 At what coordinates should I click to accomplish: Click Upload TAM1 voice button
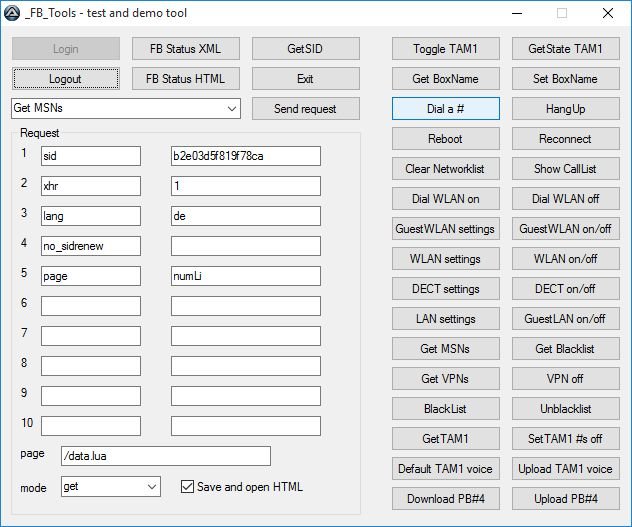(x=566, y=469)
